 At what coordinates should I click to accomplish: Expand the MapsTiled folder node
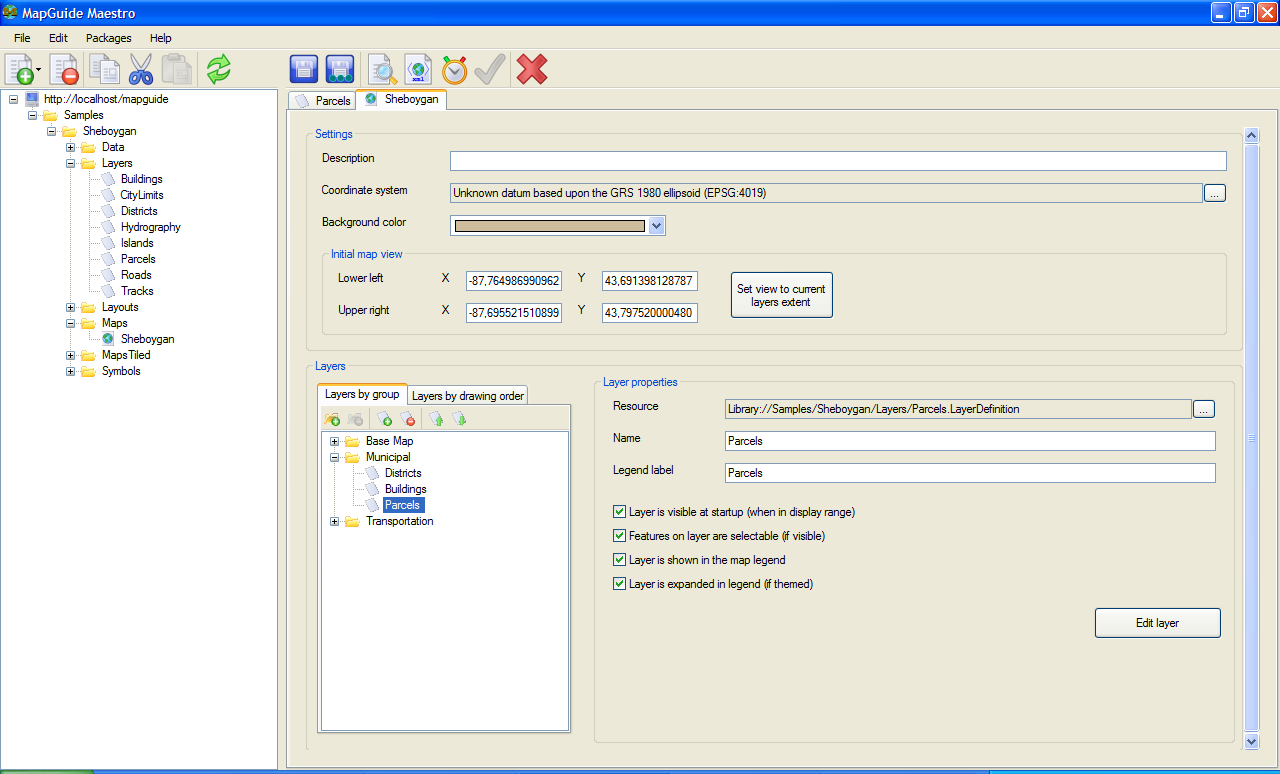(70, 355)
